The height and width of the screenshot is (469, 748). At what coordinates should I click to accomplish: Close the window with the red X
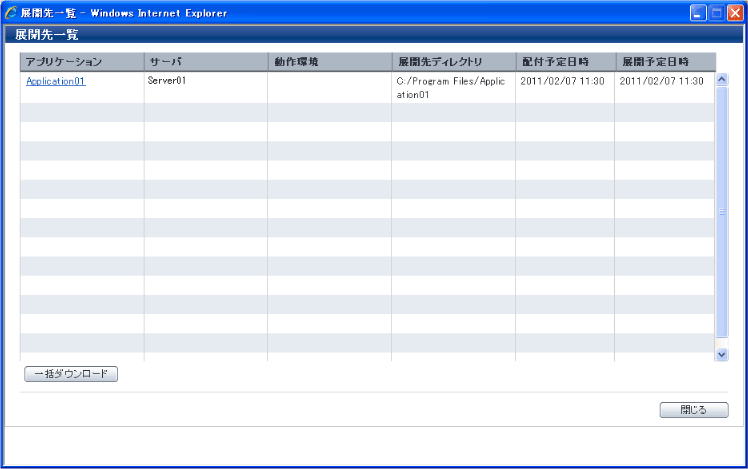click(x=734, y=13)
